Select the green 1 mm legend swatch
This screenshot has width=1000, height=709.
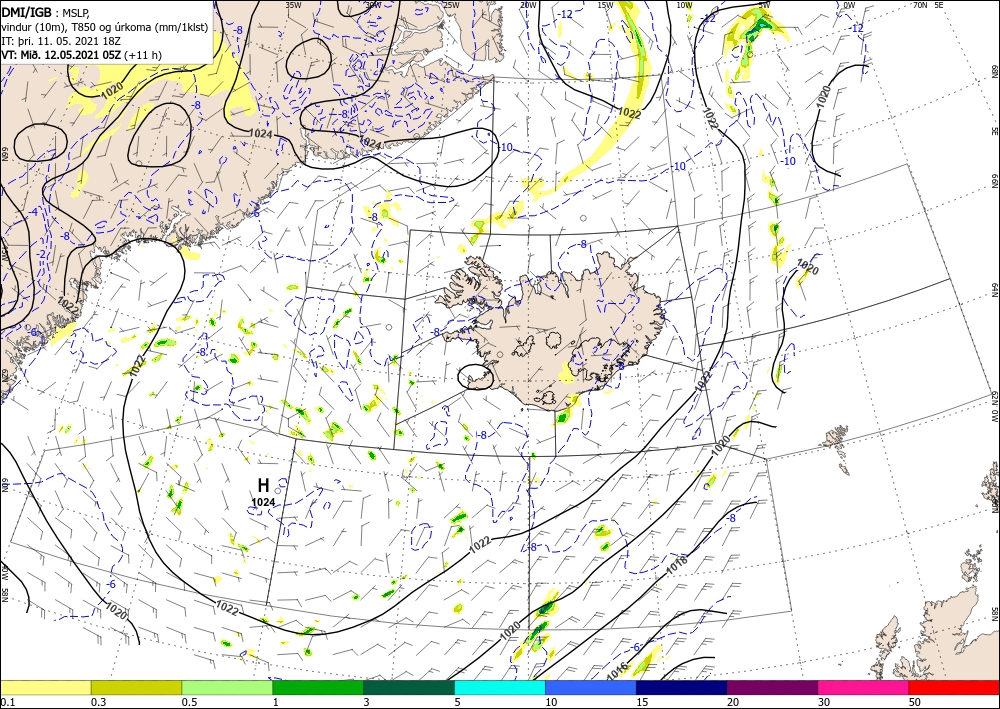[318, 687]
